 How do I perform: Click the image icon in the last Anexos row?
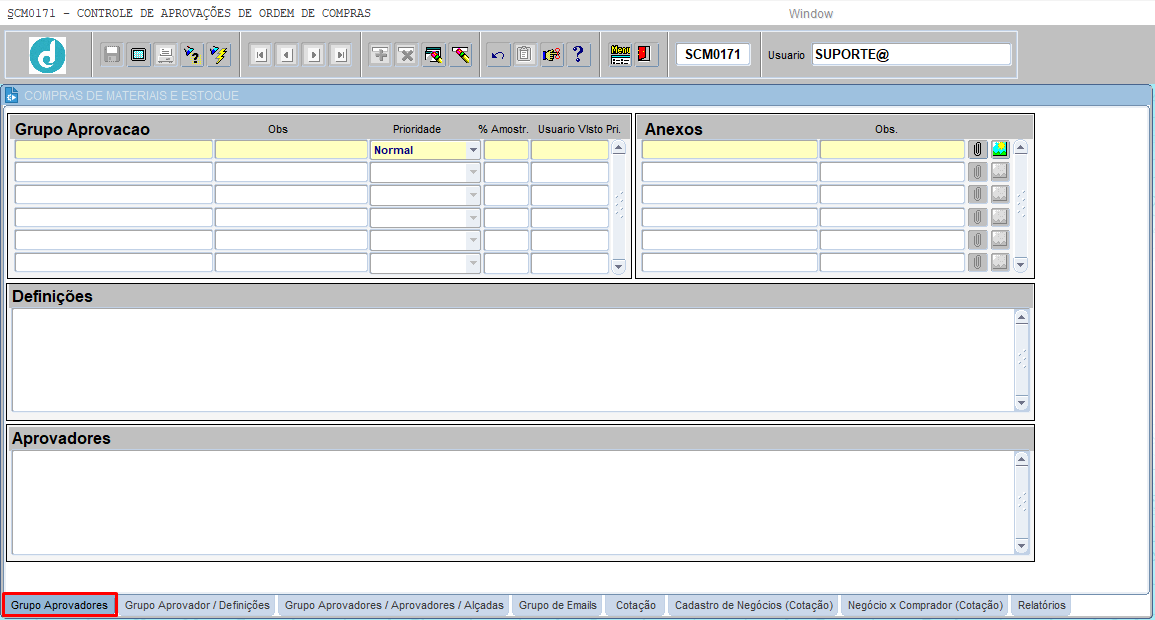pos(1000,262)
